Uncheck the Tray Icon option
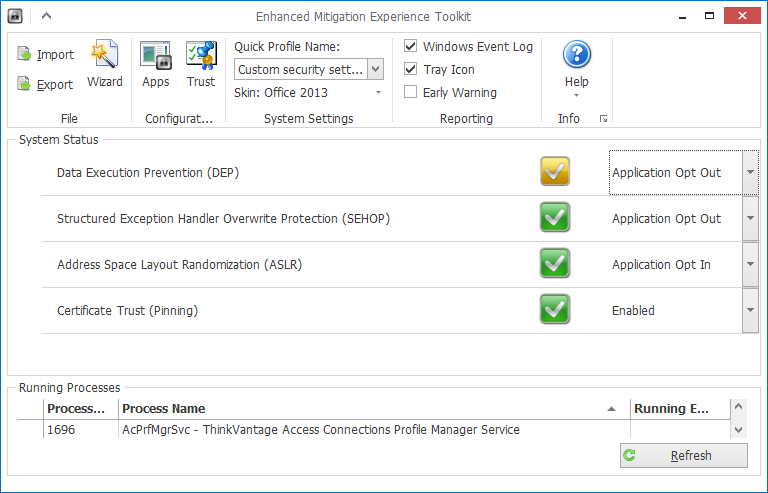 tap(411, 70)
